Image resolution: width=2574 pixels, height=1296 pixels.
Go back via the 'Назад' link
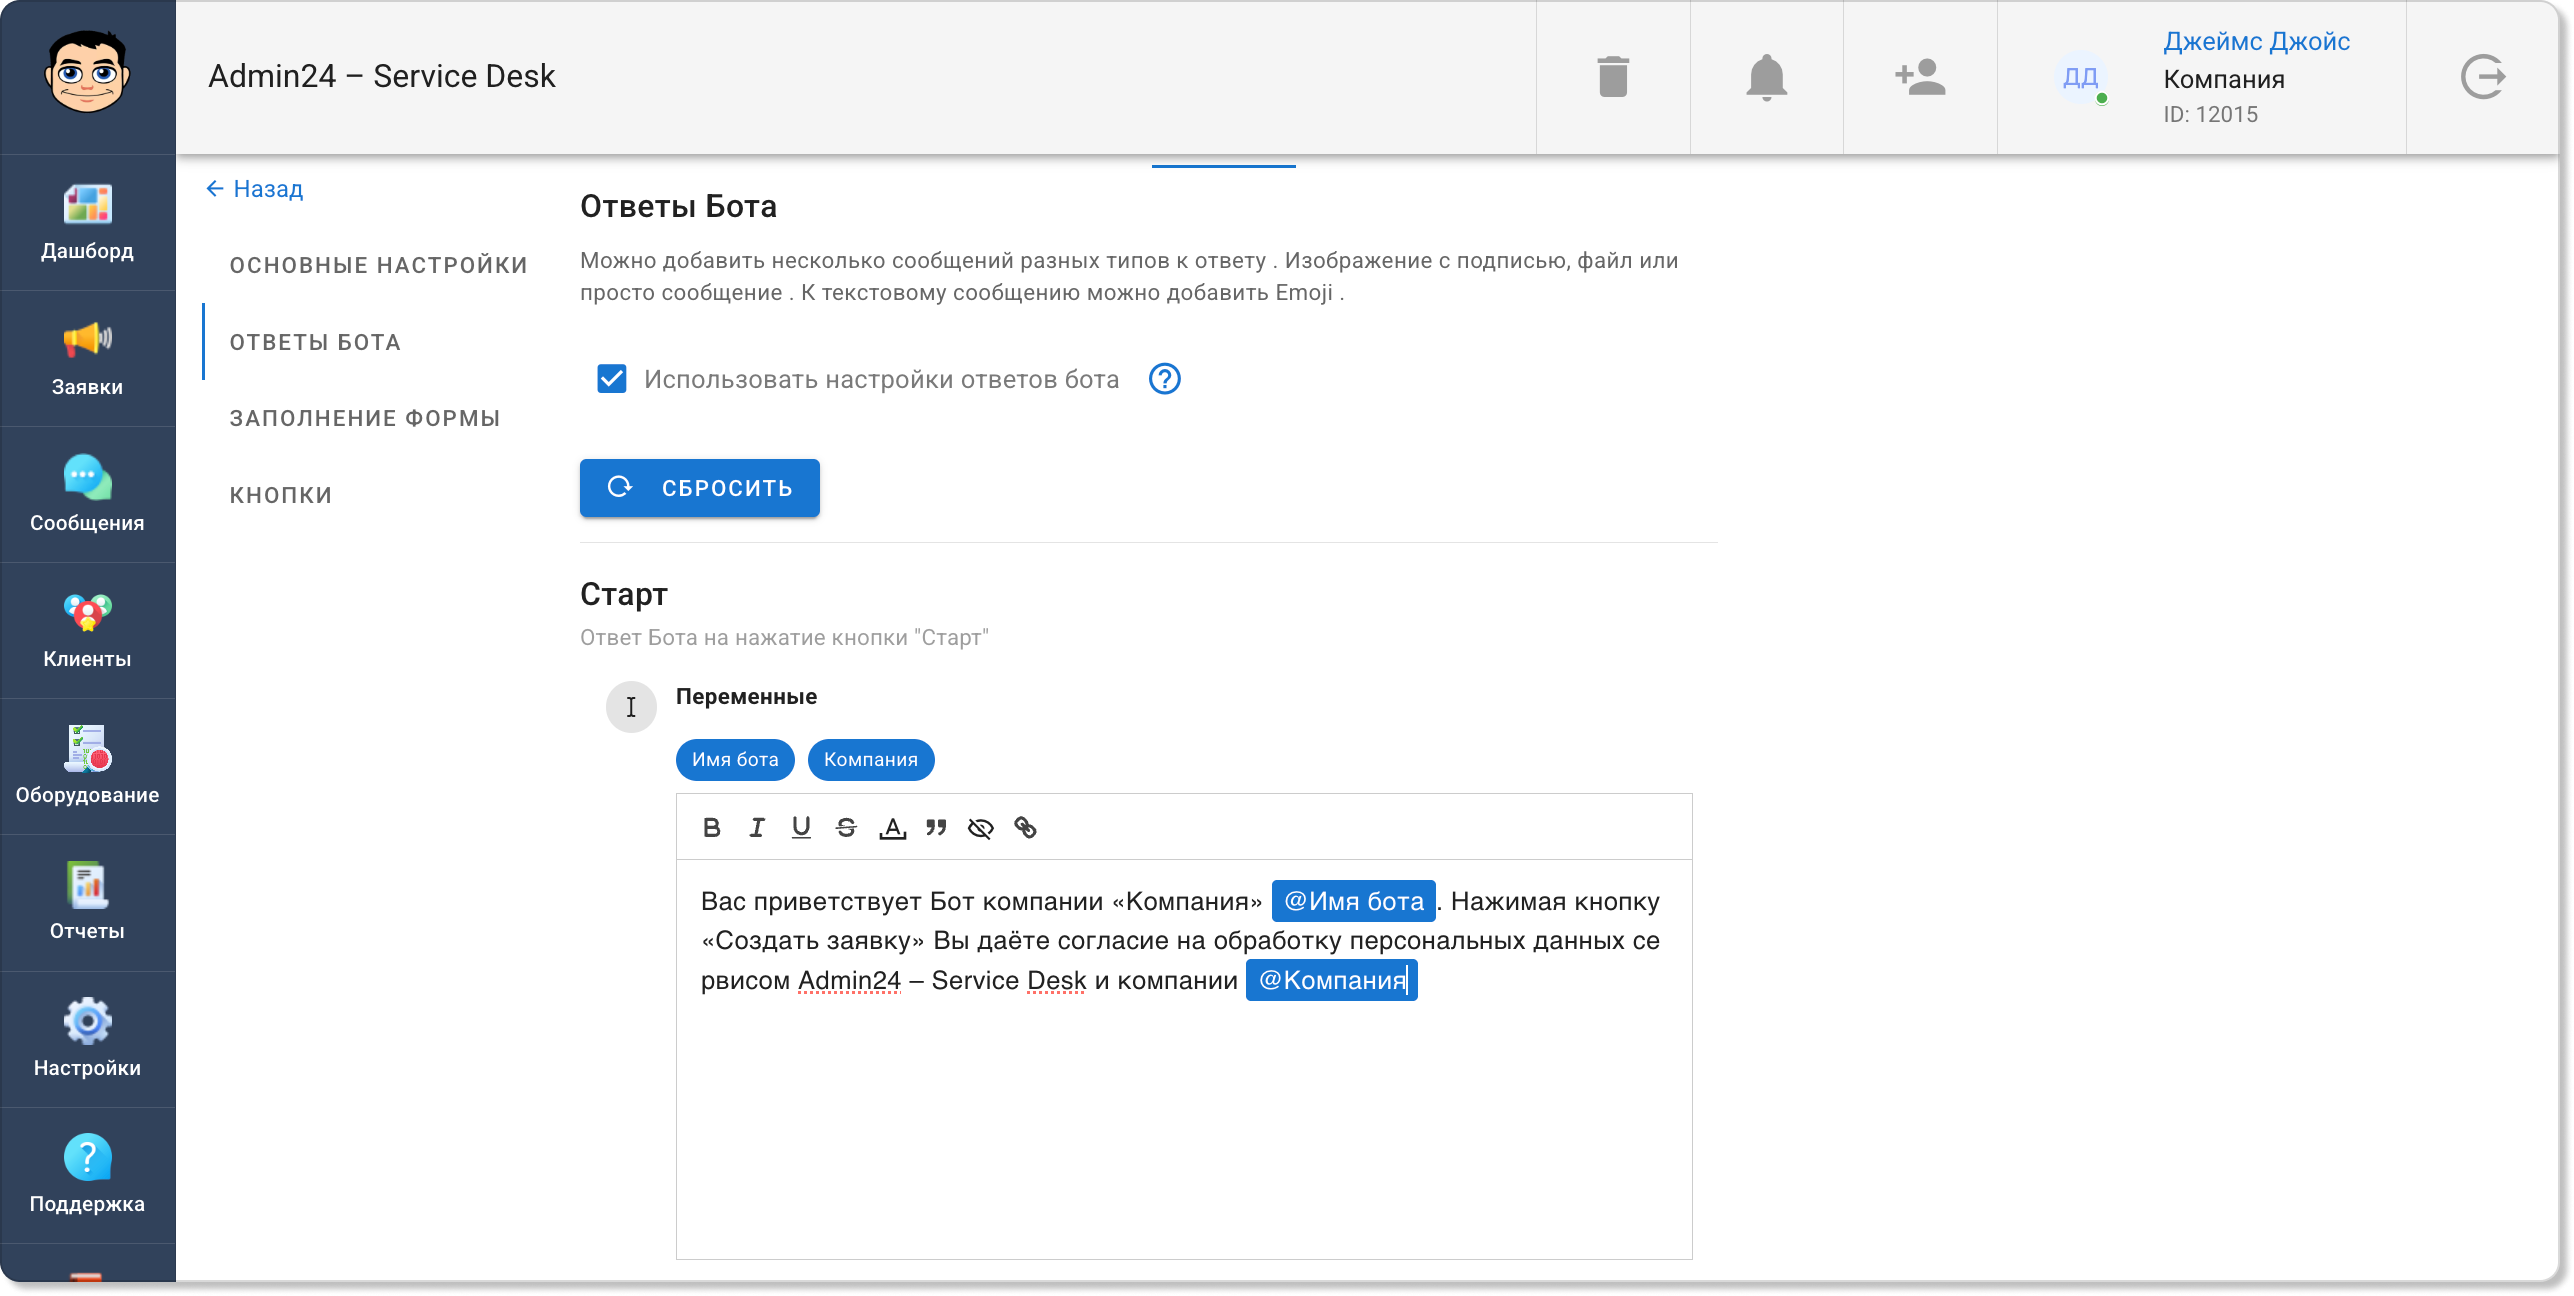(255, 189)
